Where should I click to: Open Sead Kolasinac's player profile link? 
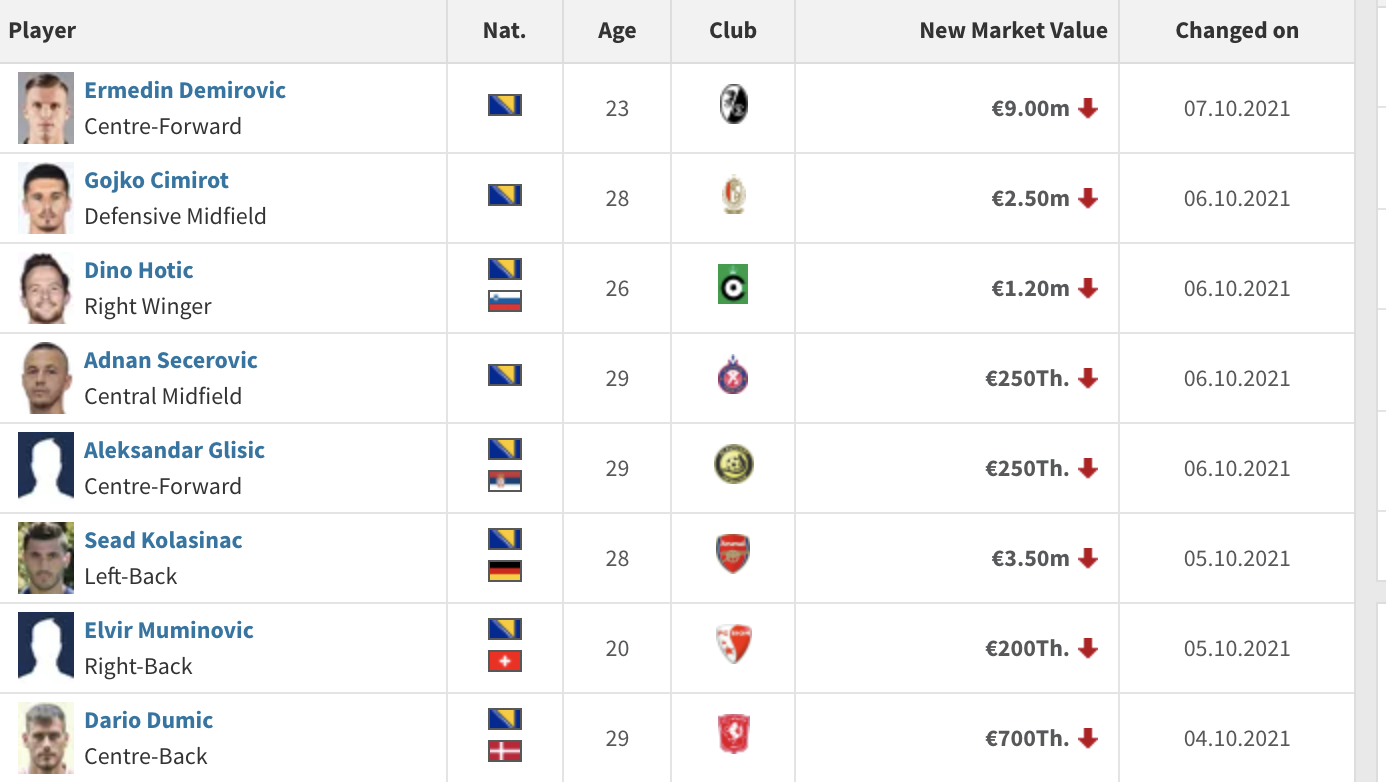pos(163,540)
